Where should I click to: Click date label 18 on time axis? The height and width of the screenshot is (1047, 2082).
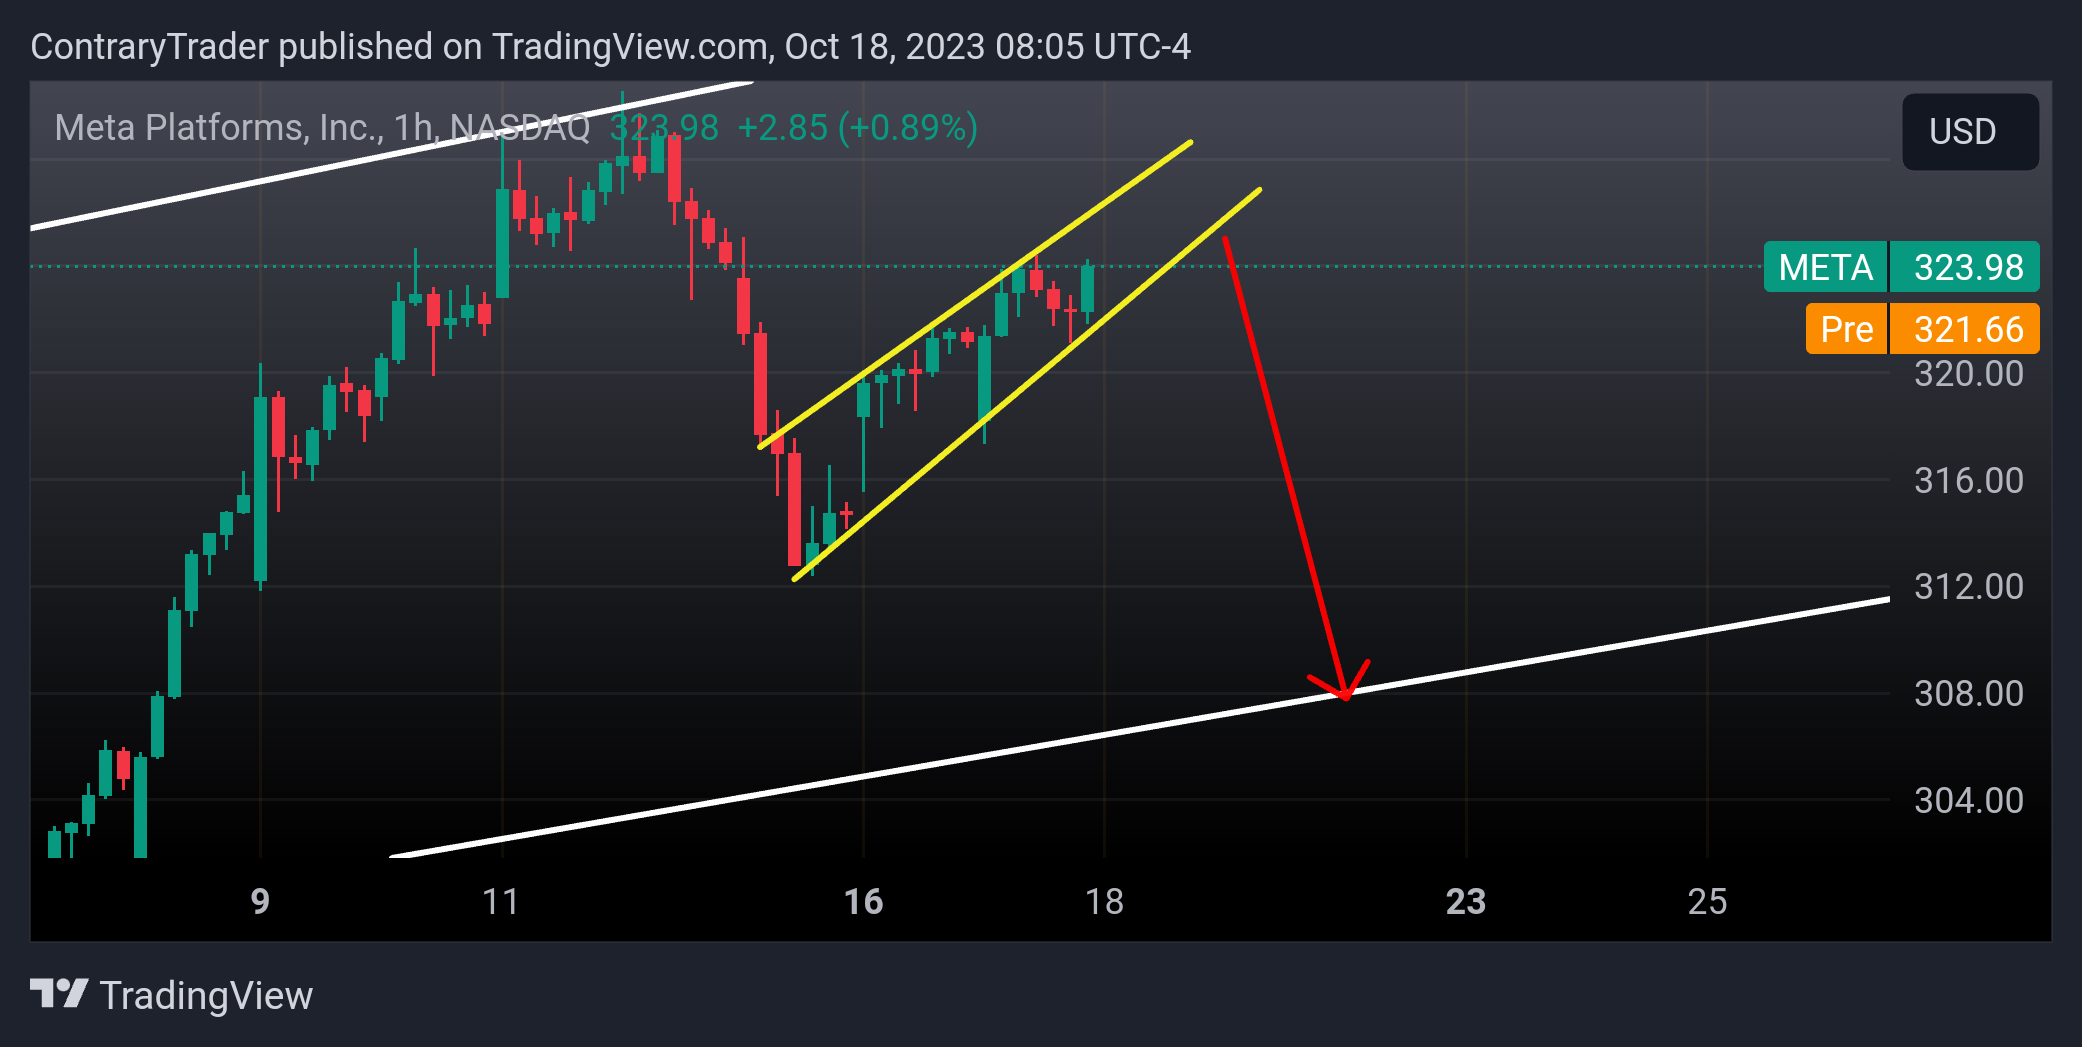1104,902
